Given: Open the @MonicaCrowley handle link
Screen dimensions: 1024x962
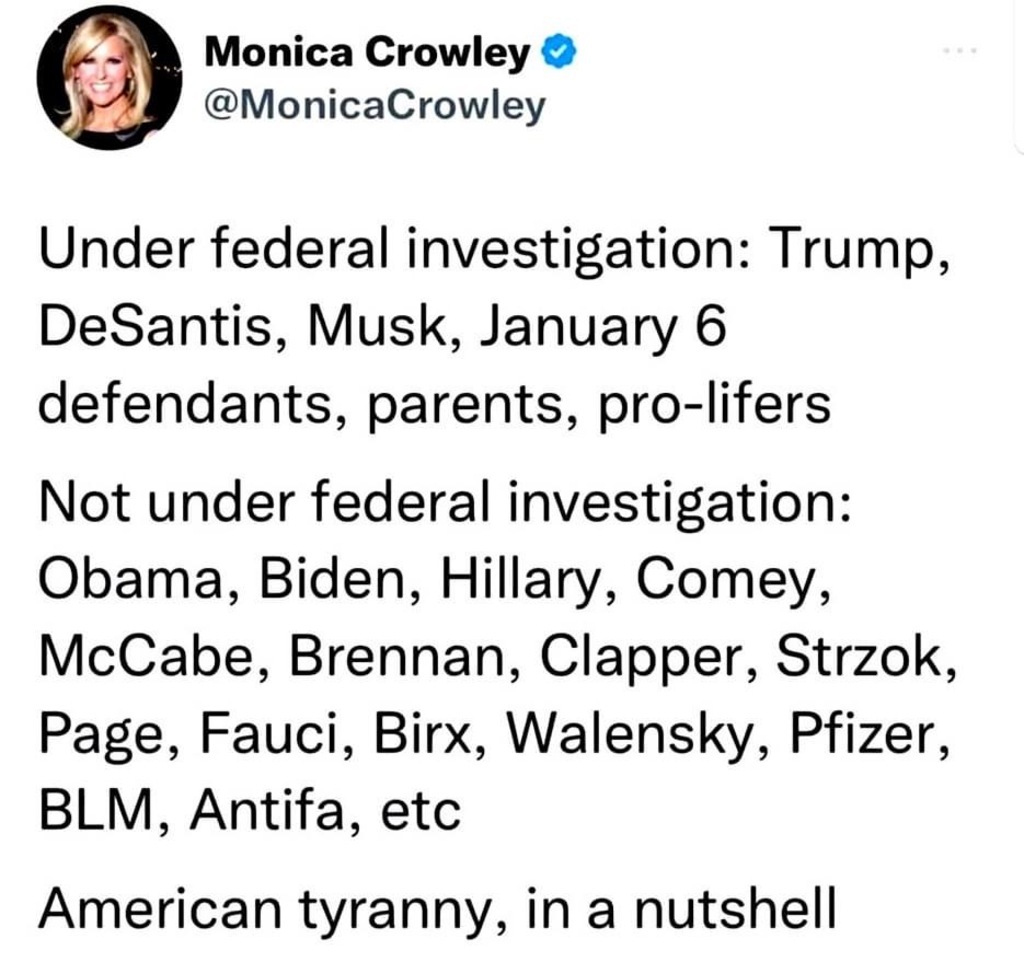Looking at the screenshot, I should click(374, 103).
